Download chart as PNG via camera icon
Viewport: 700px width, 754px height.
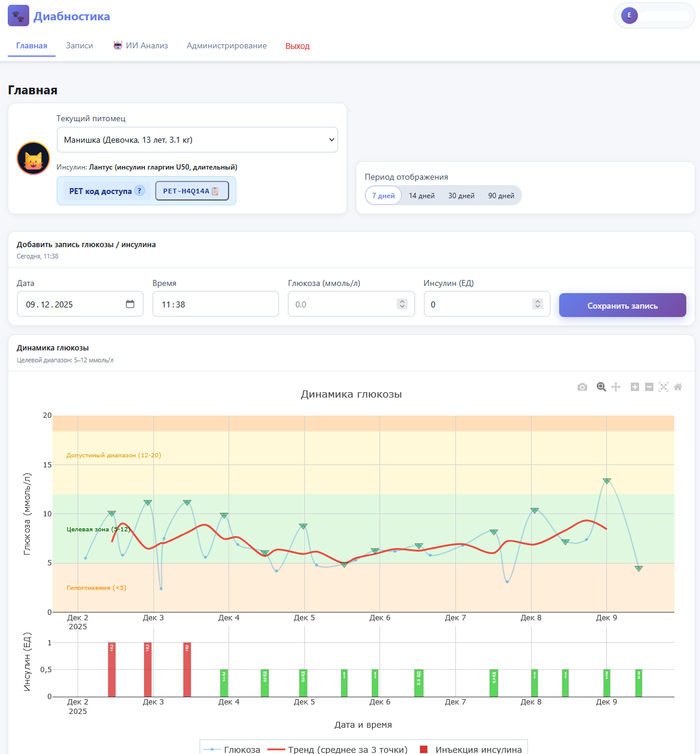[x=582, y=387]
